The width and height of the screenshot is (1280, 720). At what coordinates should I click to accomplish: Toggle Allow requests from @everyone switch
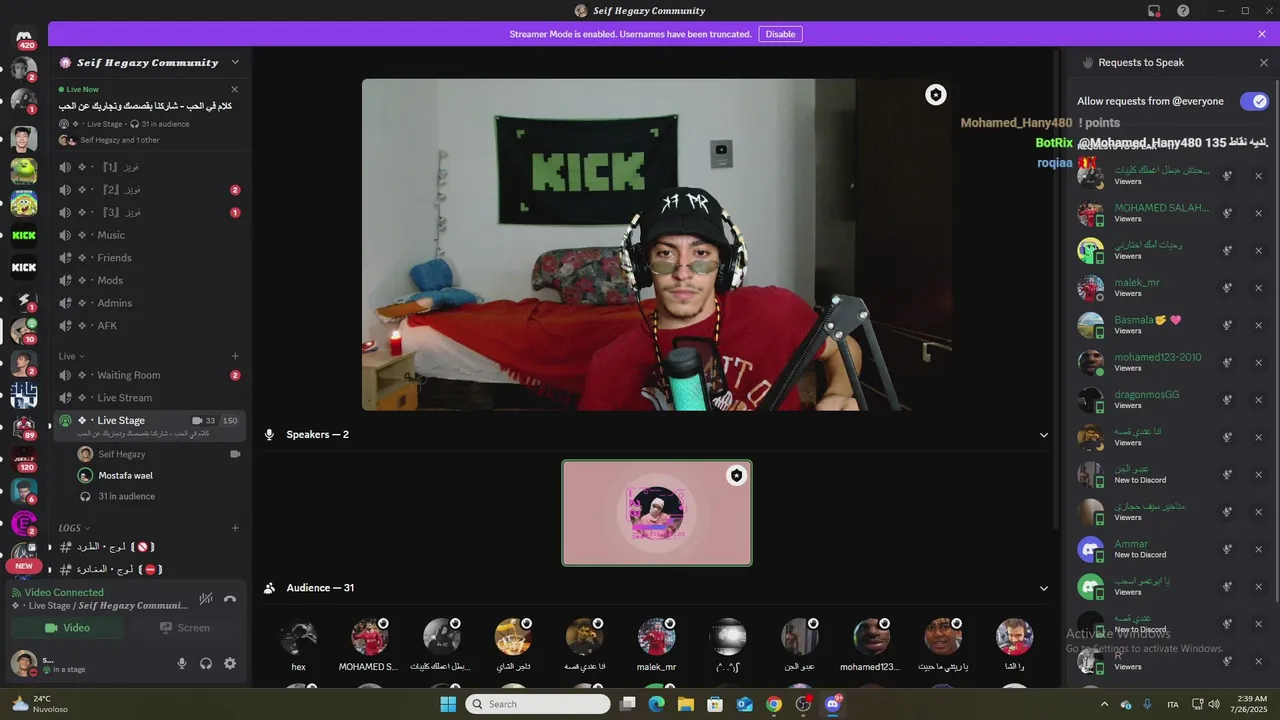(1254, 101)
